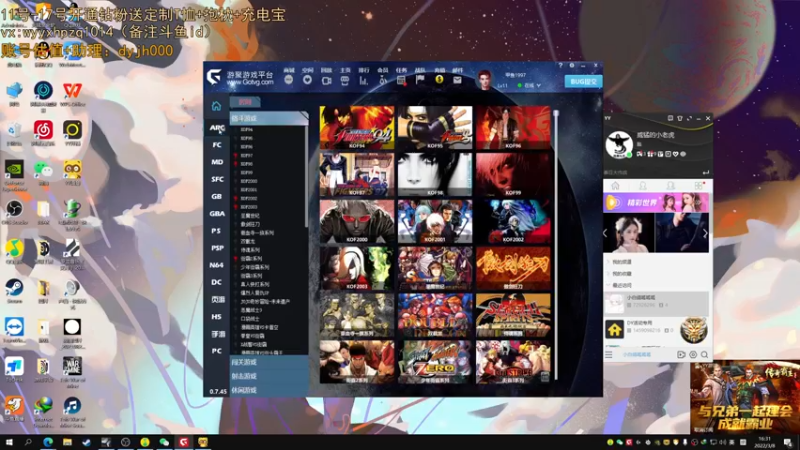Select KOF2002 in the game list
The width and height of the screenshot is (800, 450).
click(249, 198)
